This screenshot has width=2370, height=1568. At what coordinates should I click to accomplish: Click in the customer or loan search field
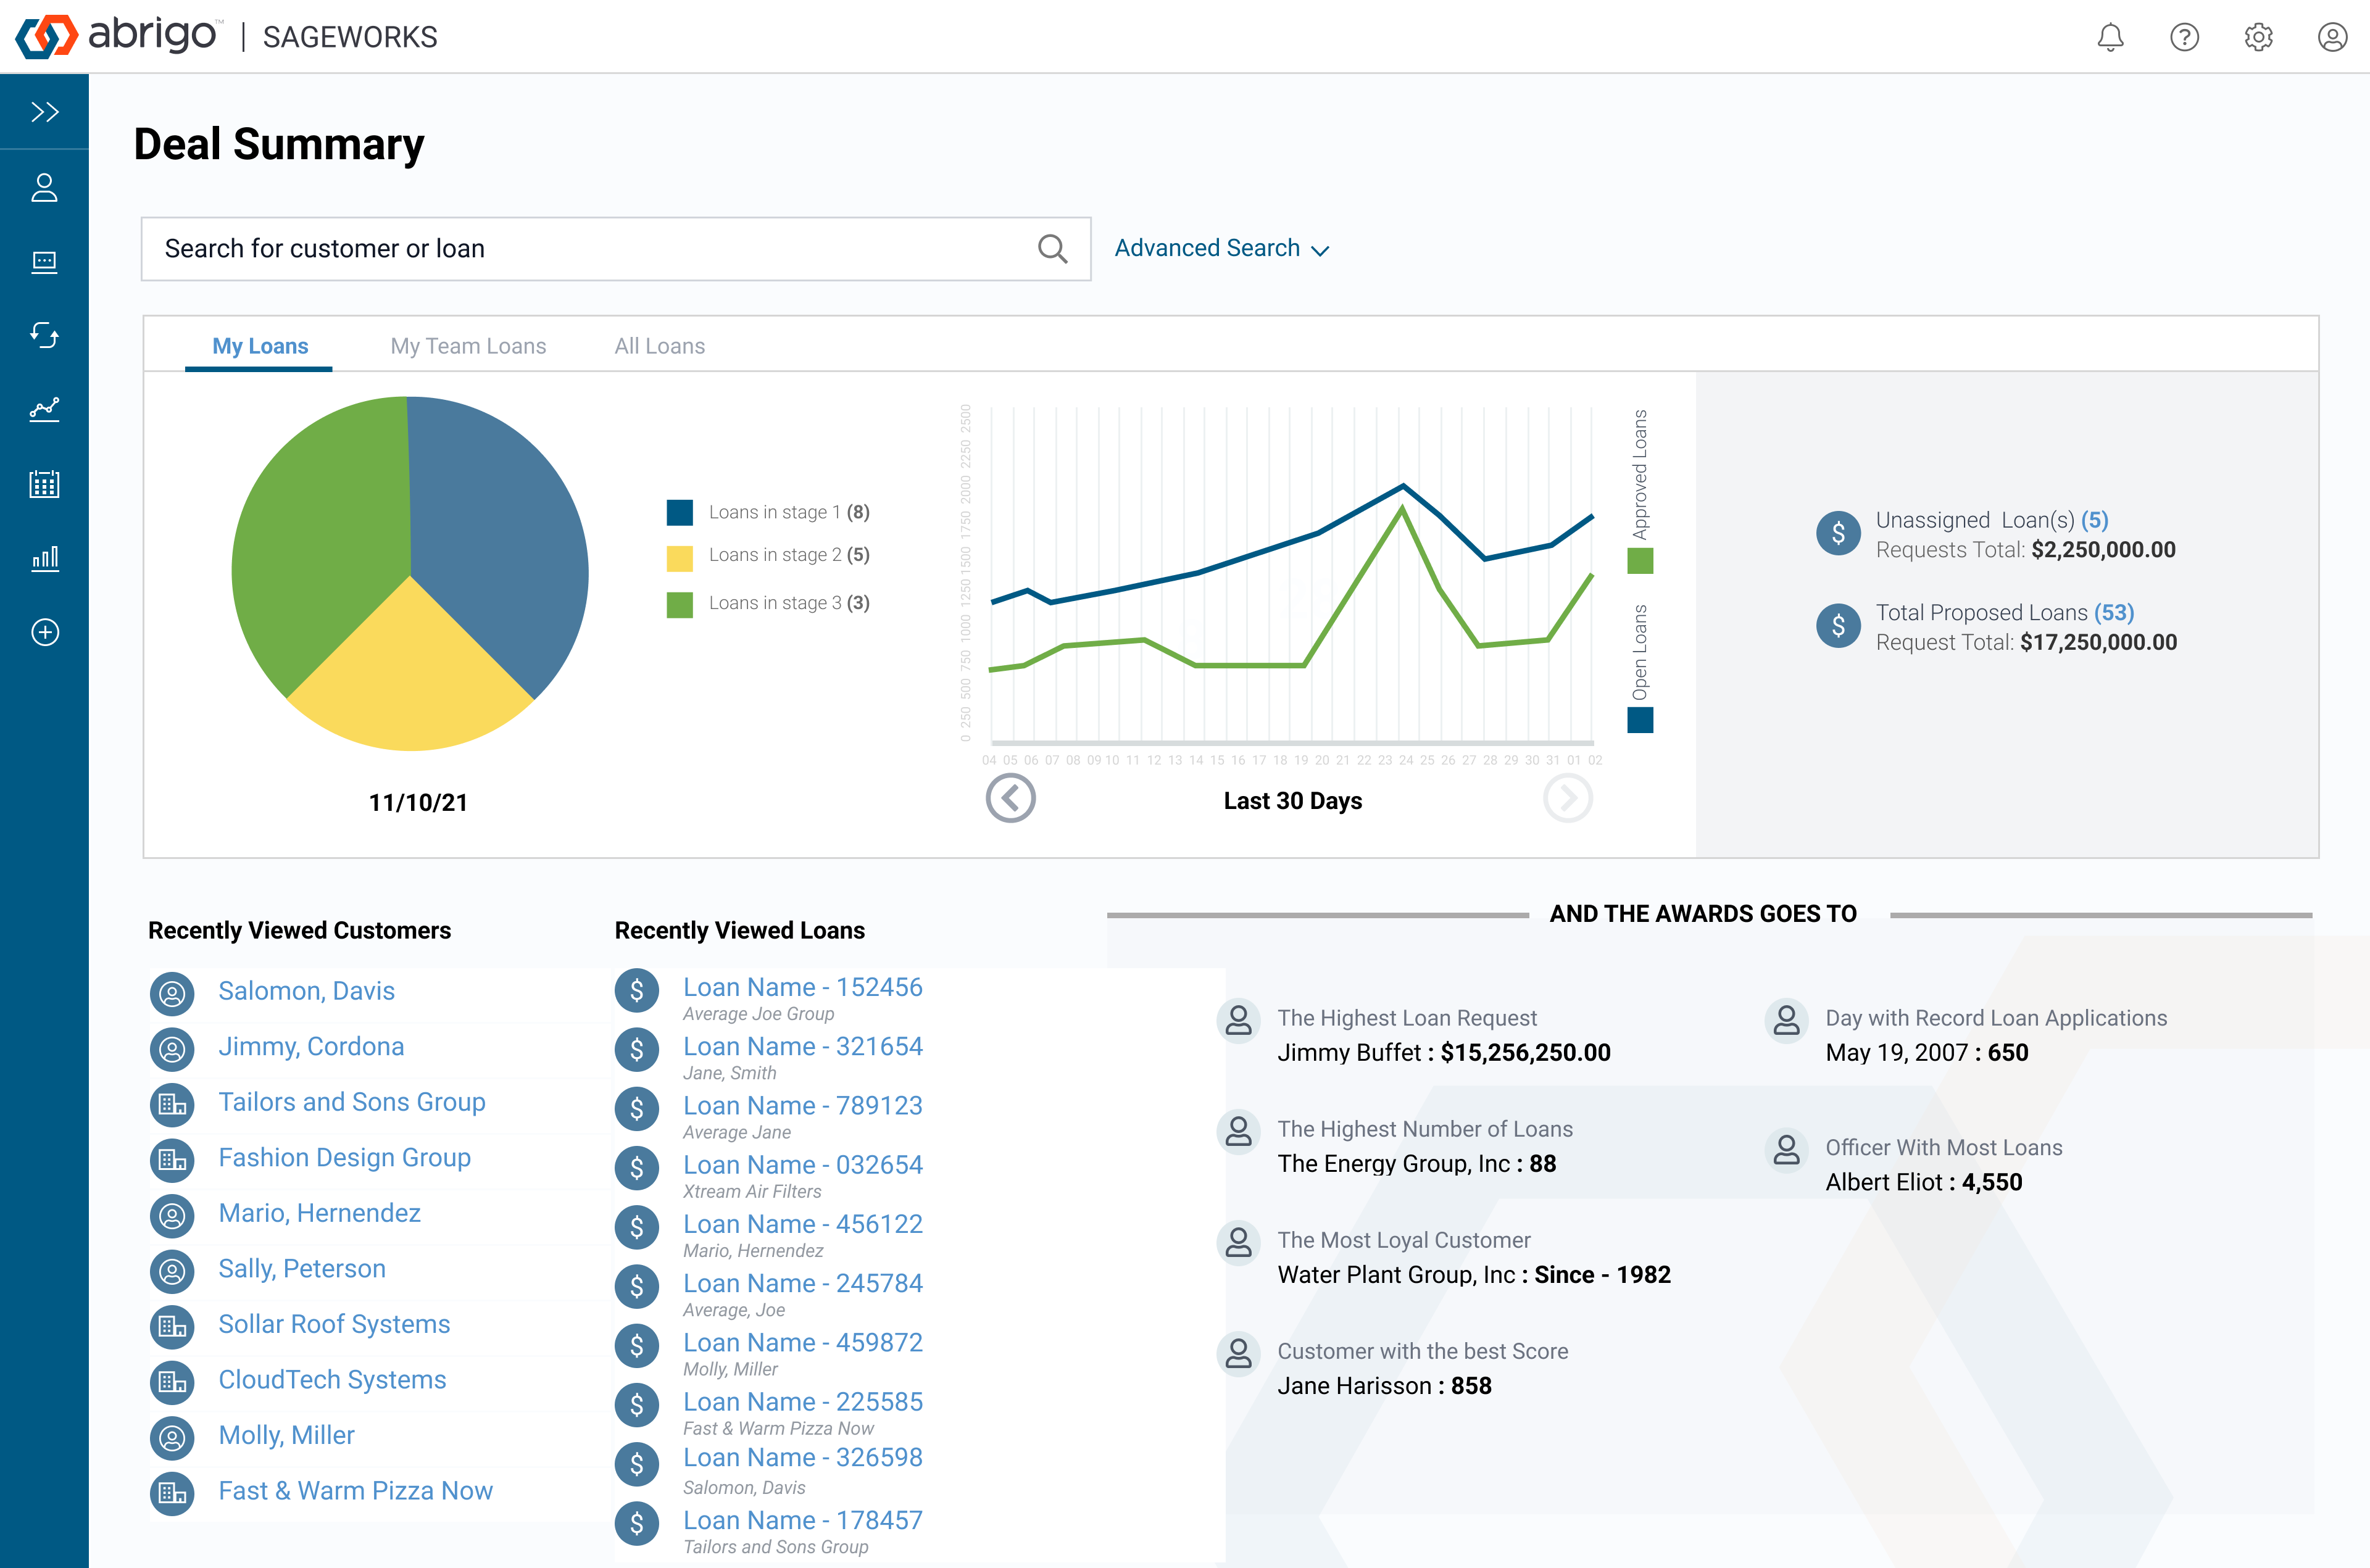coord(590,249)
